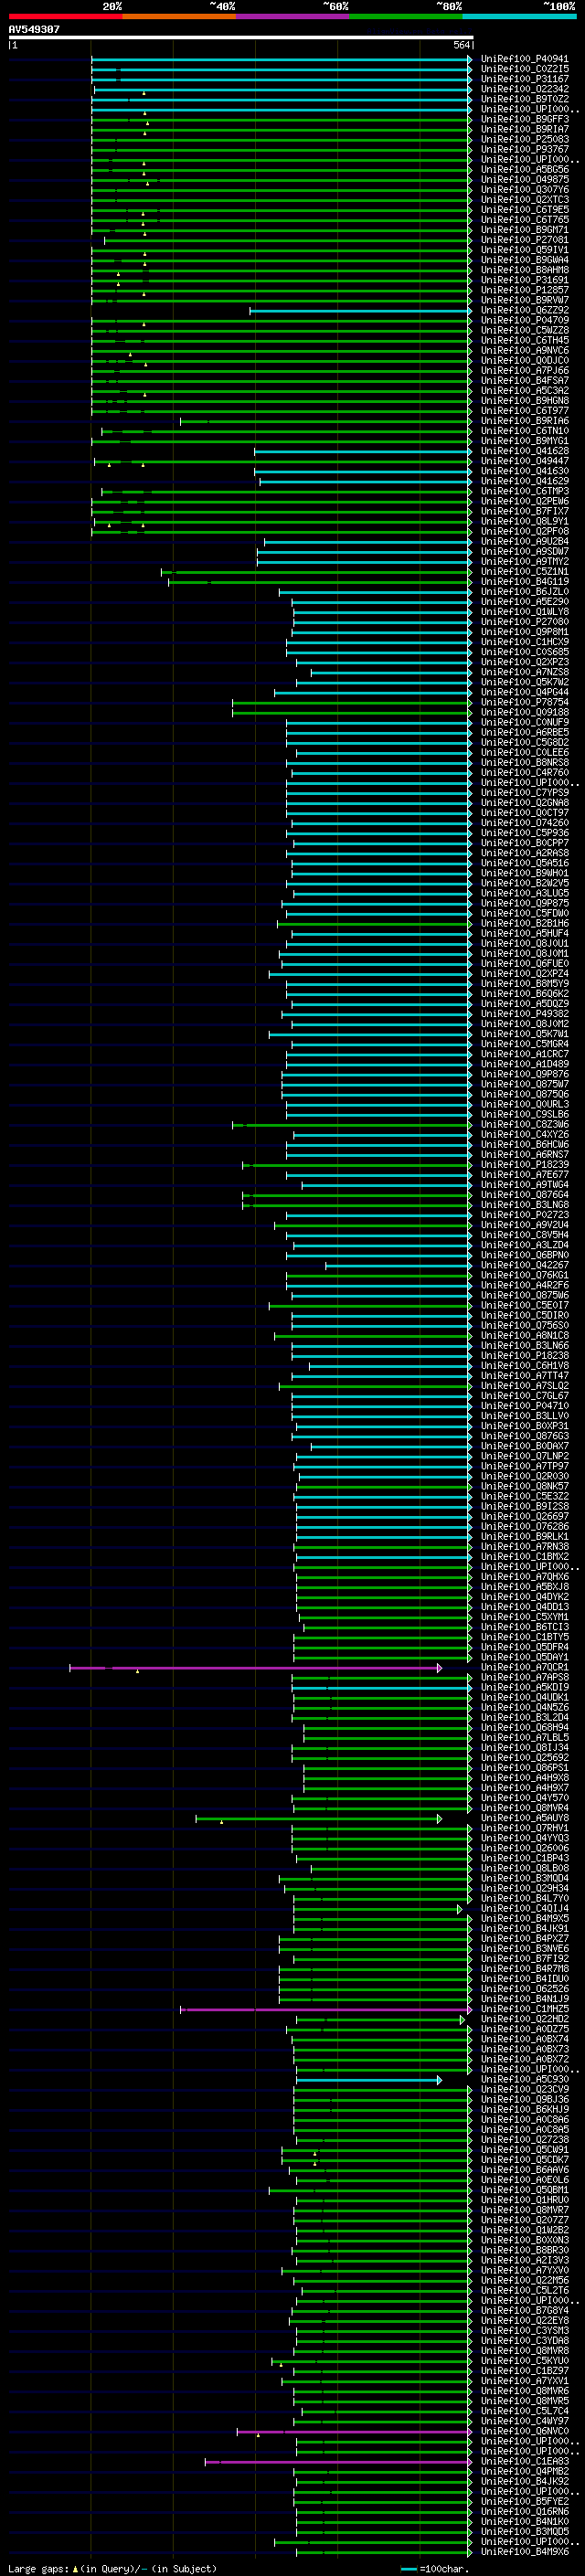Open hit UniRef100_P04709

pyautogui.click(x=524, y=320)
